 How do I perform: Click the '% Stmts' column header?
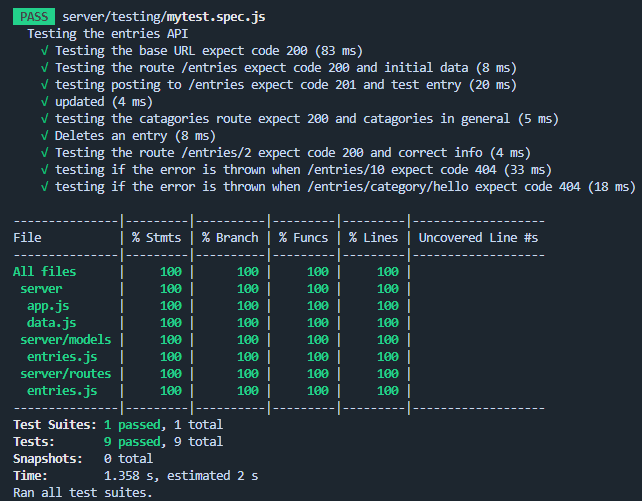tap(156, 238)
